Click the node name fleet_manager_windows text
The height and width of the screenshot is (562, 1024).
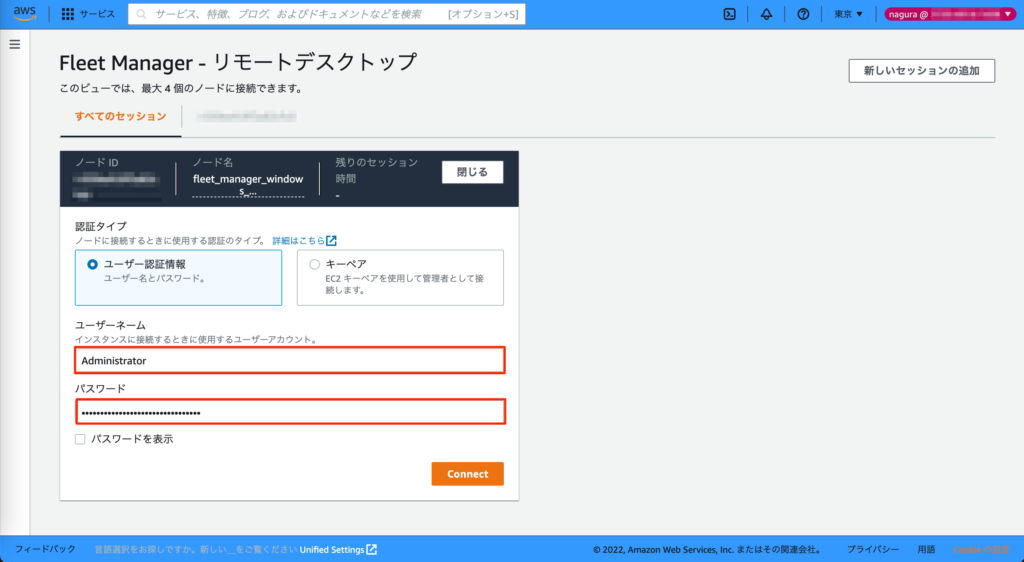point(248,185)
